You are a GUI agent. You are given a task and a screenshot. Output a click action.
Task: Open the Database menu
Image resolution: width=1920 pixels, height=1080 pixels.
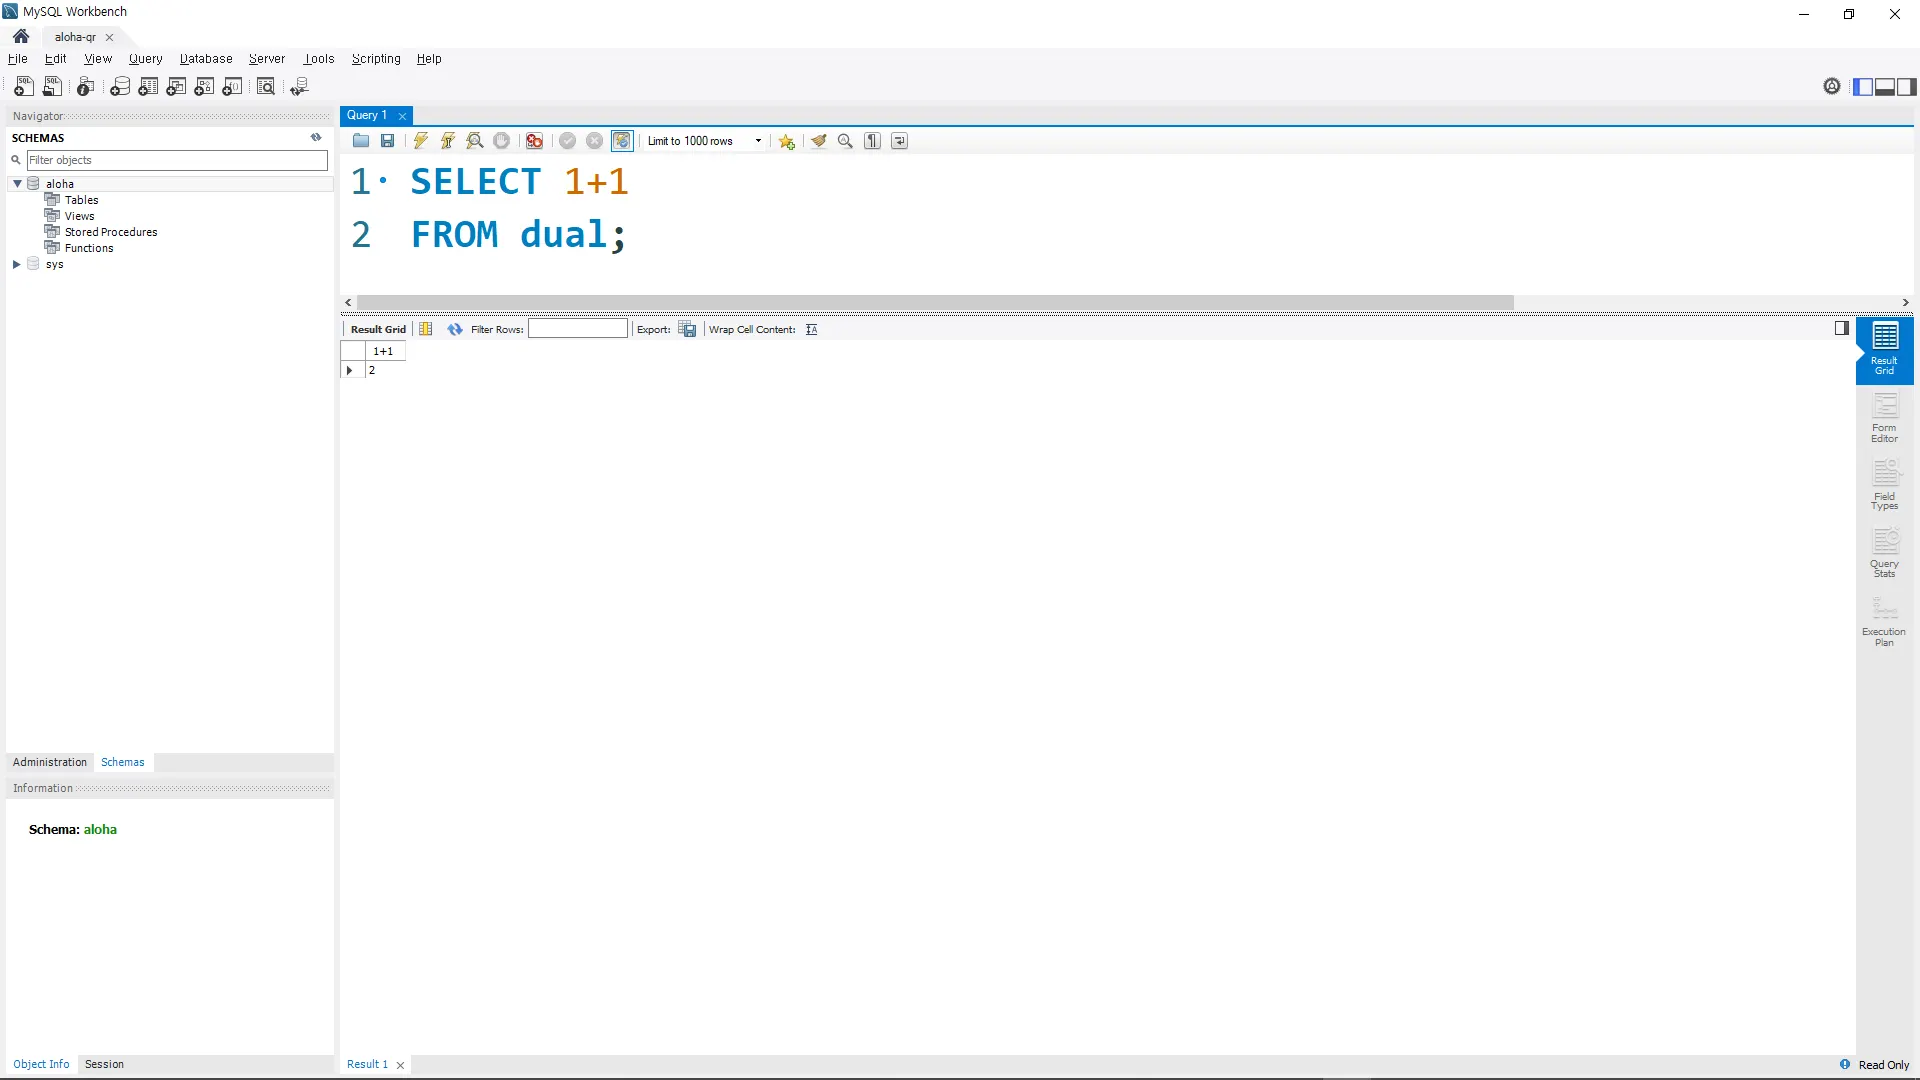(206, 59)
